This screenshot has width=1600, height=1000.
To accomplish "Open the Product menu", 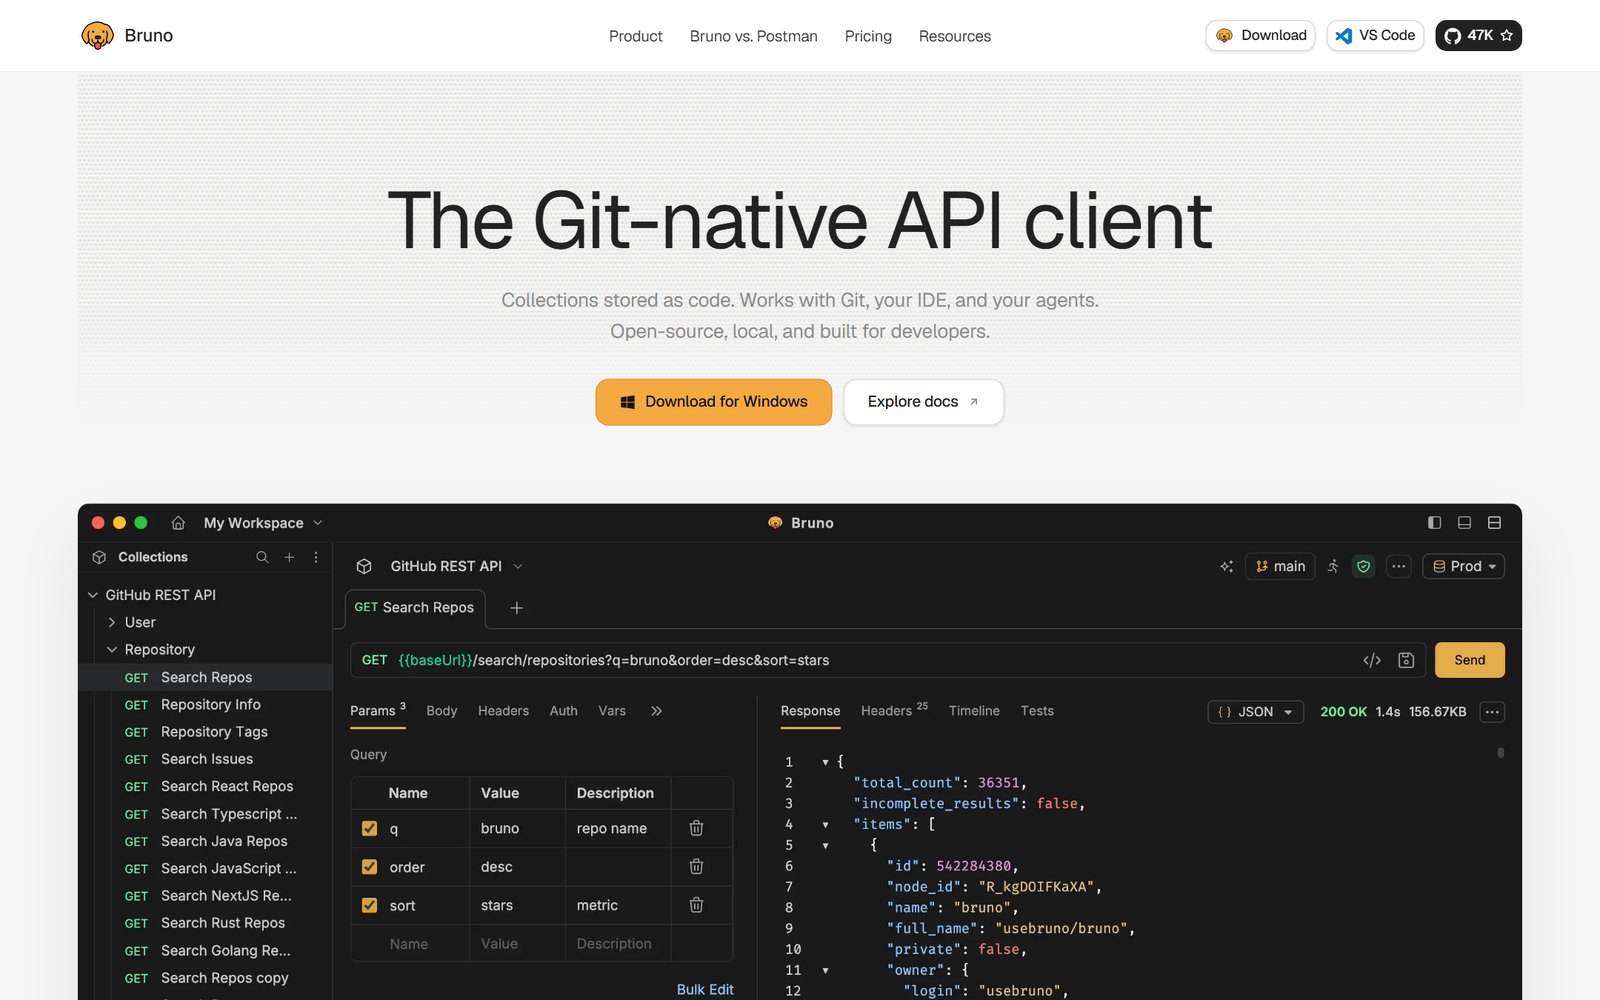I will pyautogui.click(x=636, y=36).
